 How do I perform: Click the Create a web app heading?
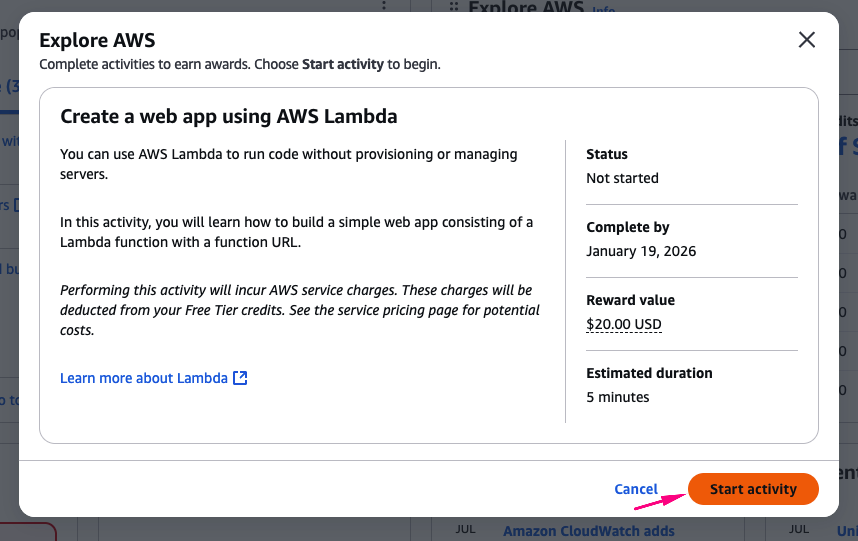click(229, 116)
